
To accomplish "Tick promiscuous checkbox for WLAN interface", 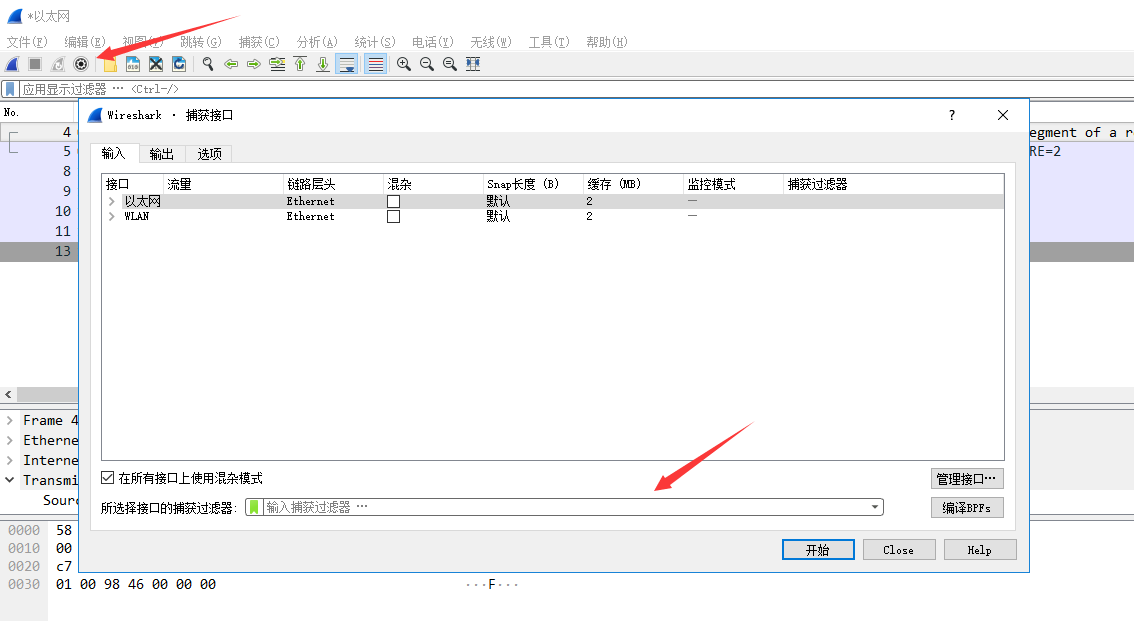I will coord(393,216).
